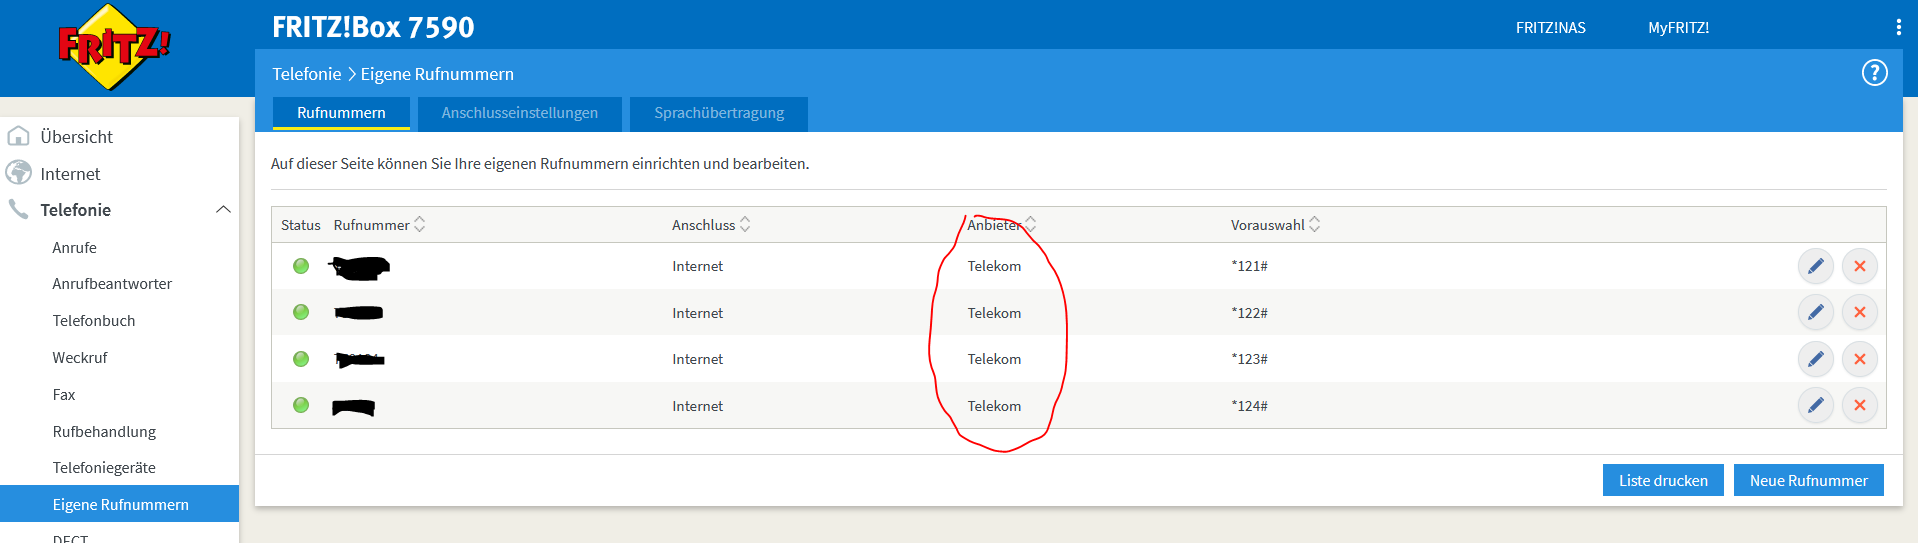1918x543 pixels.
Task: Sort table by Anschluss column
Action: click(x=711, y=225)
